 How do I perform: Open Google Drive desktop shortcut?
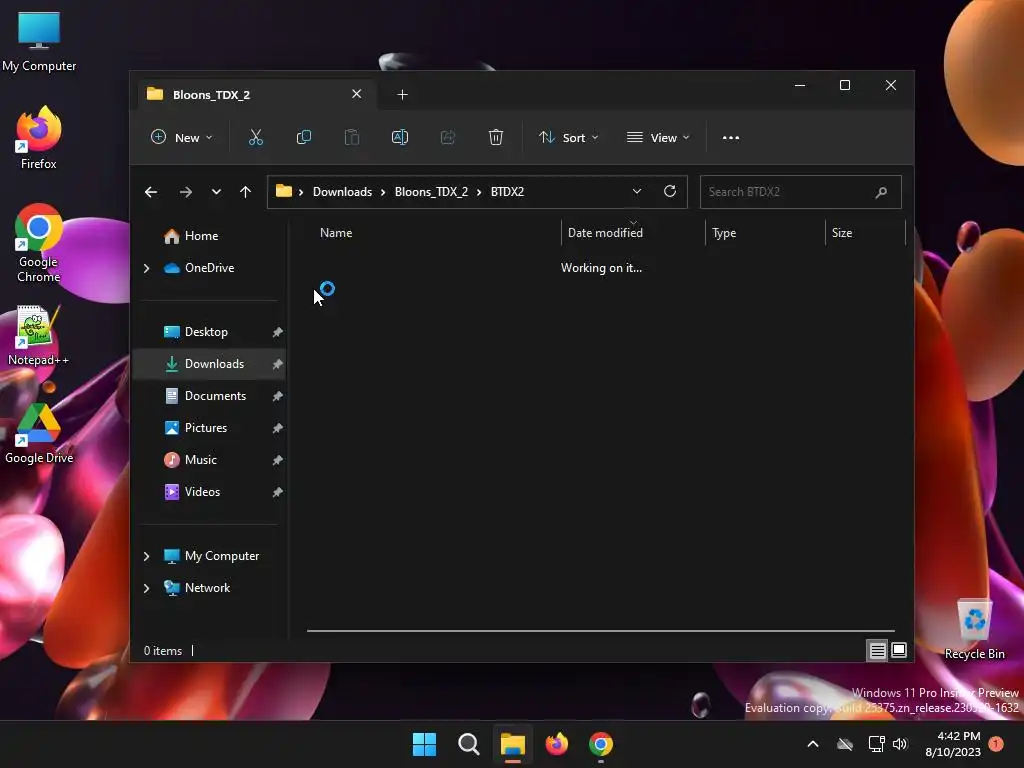(x=39, y=434)
